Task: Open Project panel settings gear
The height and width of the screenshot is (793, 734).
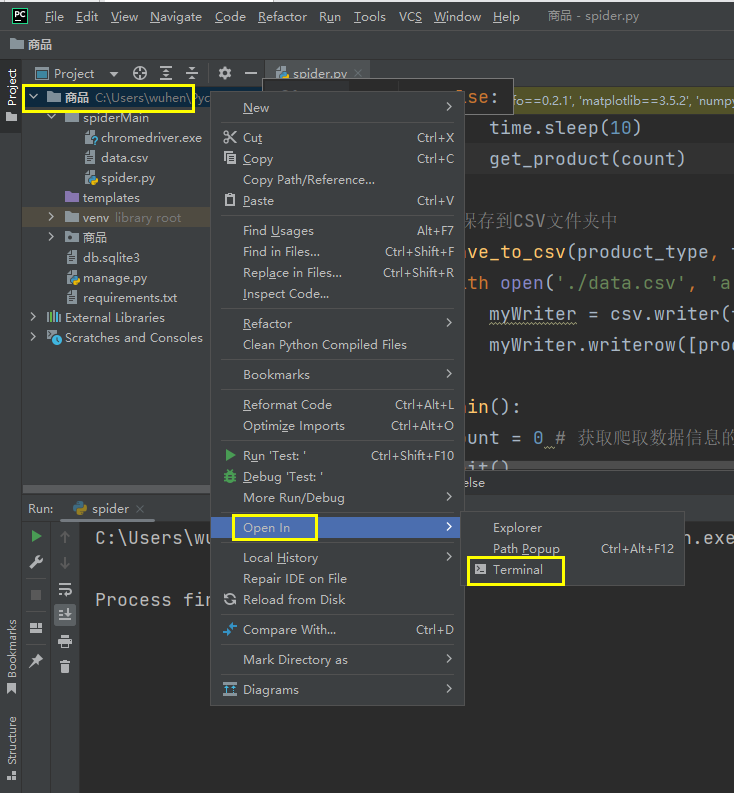Action: pyautogui.click(x=225, y=73)
